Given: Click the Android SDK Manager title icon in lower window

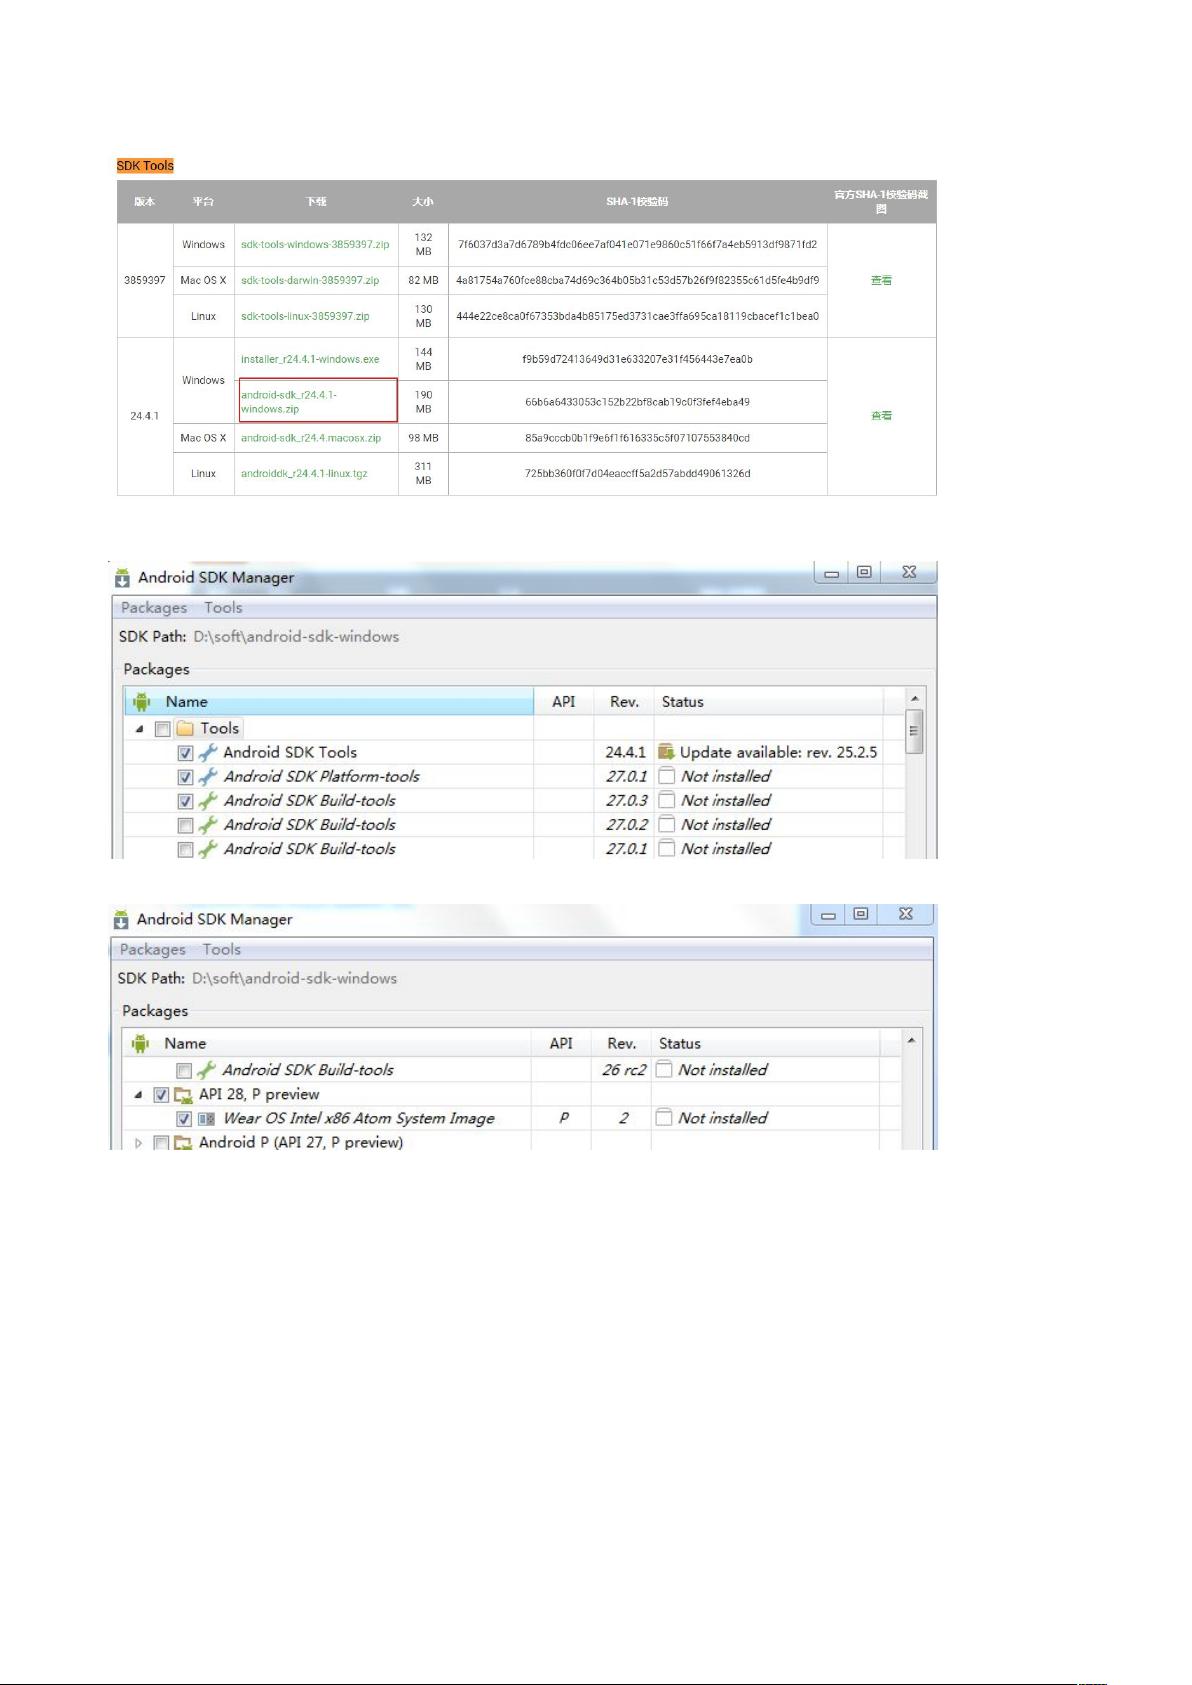Looking at the screenshot, I should pyautogui.click(x=121, y=919).
